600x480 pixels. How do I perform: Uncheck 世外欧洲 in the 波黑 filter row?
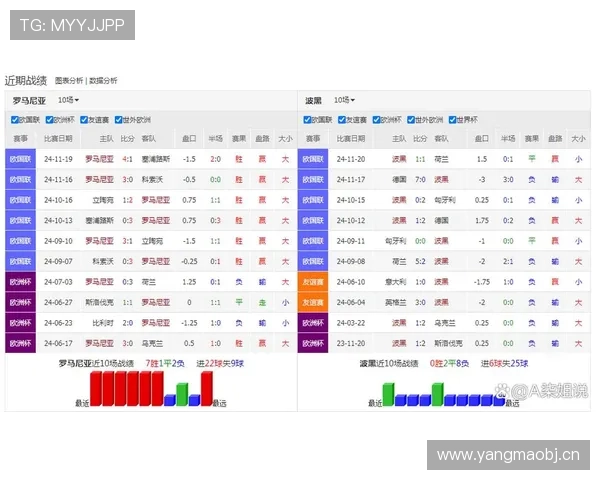click(x=411, y=120)
